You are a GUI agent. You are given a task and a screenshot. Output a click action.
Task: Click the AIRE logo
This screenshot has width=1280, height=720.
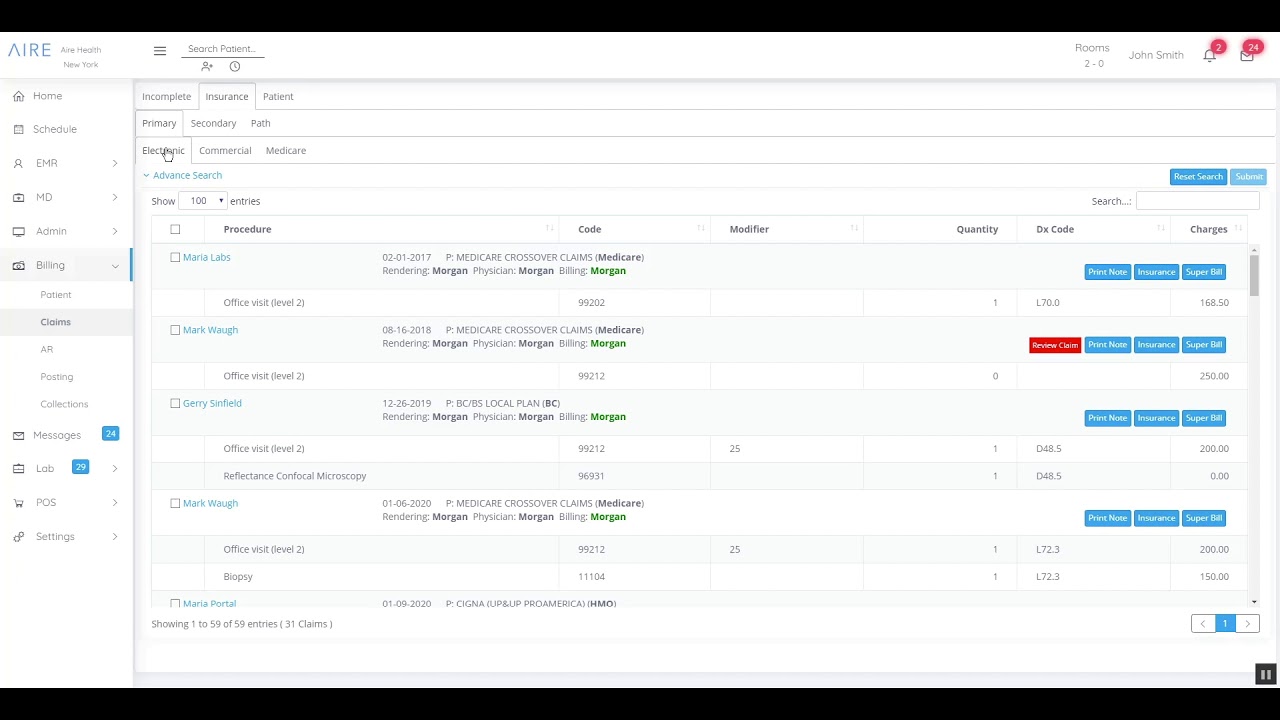tap(29, 50)
